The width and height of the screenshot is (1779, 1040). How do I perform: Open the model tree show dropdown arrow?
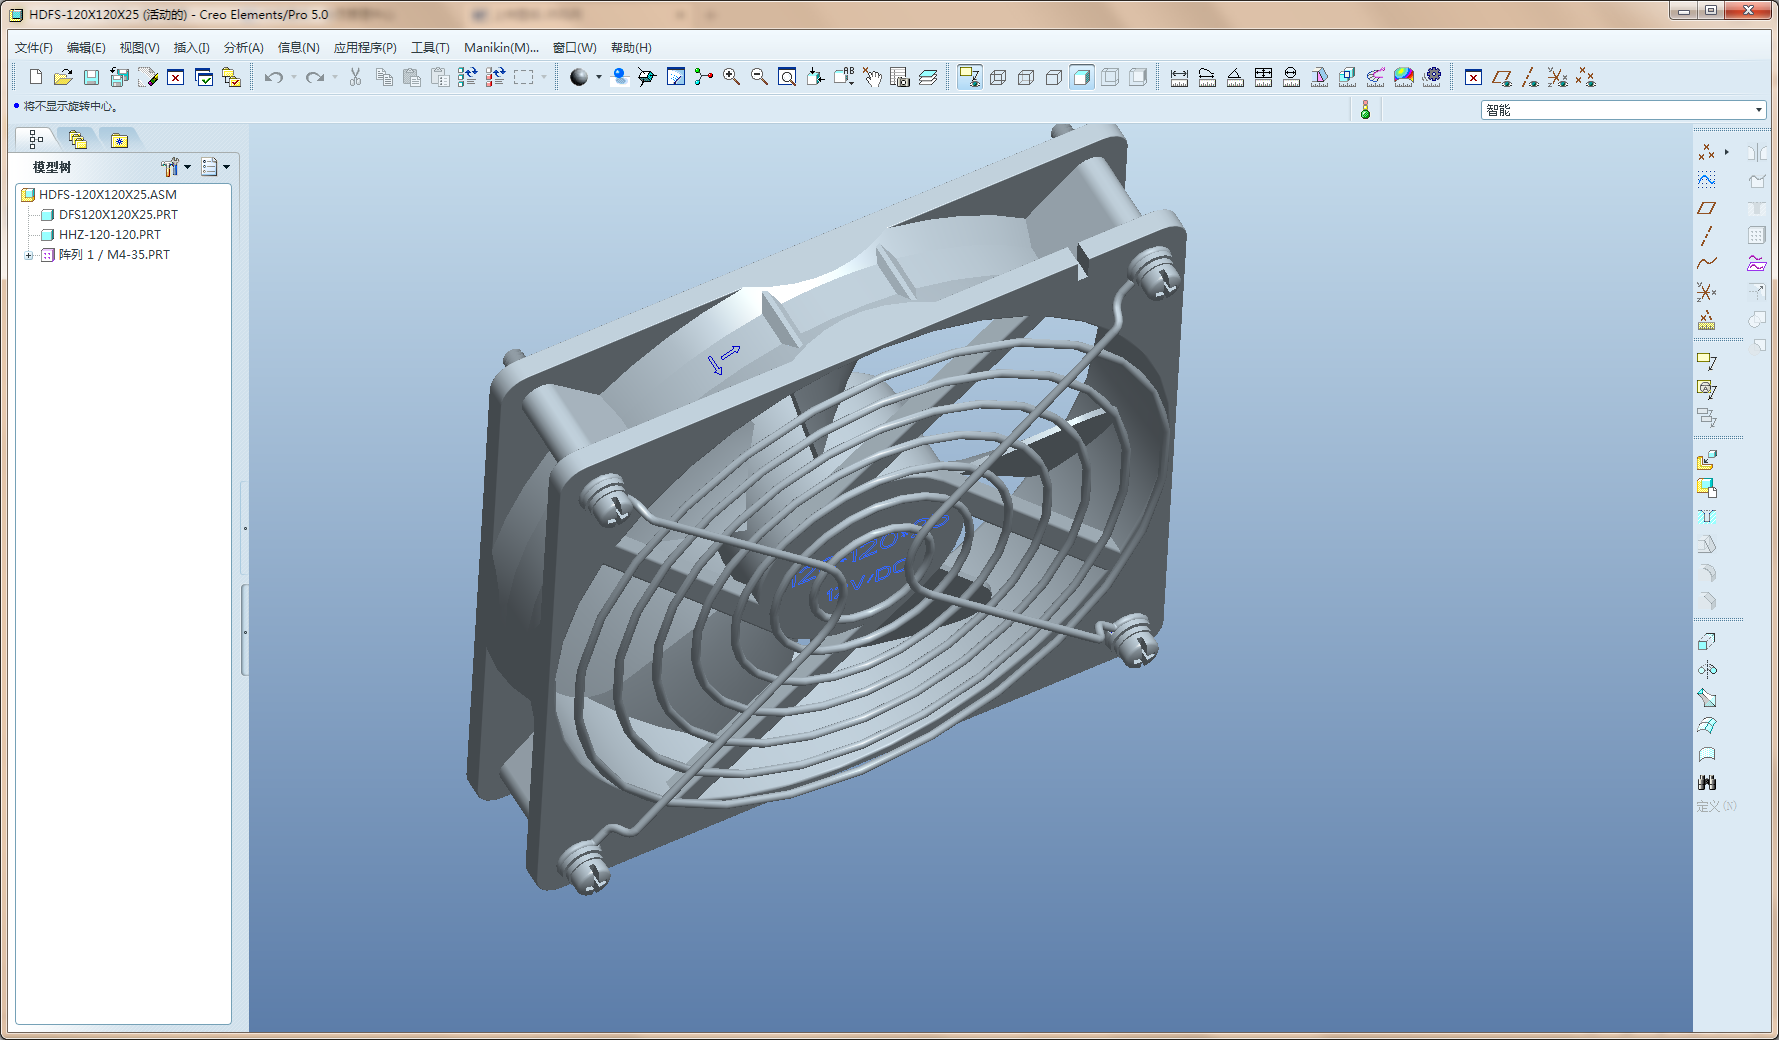pyautogui.click(x=227, y=167)
